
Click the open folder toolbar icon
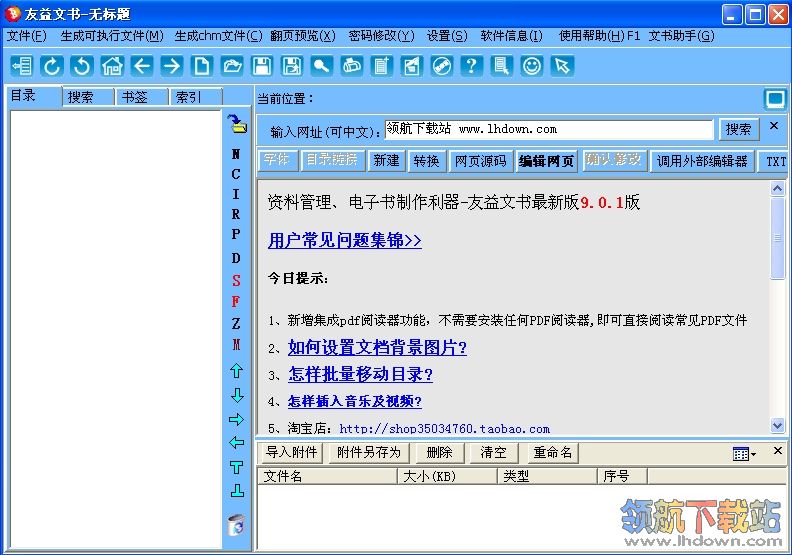pos(232,66)
